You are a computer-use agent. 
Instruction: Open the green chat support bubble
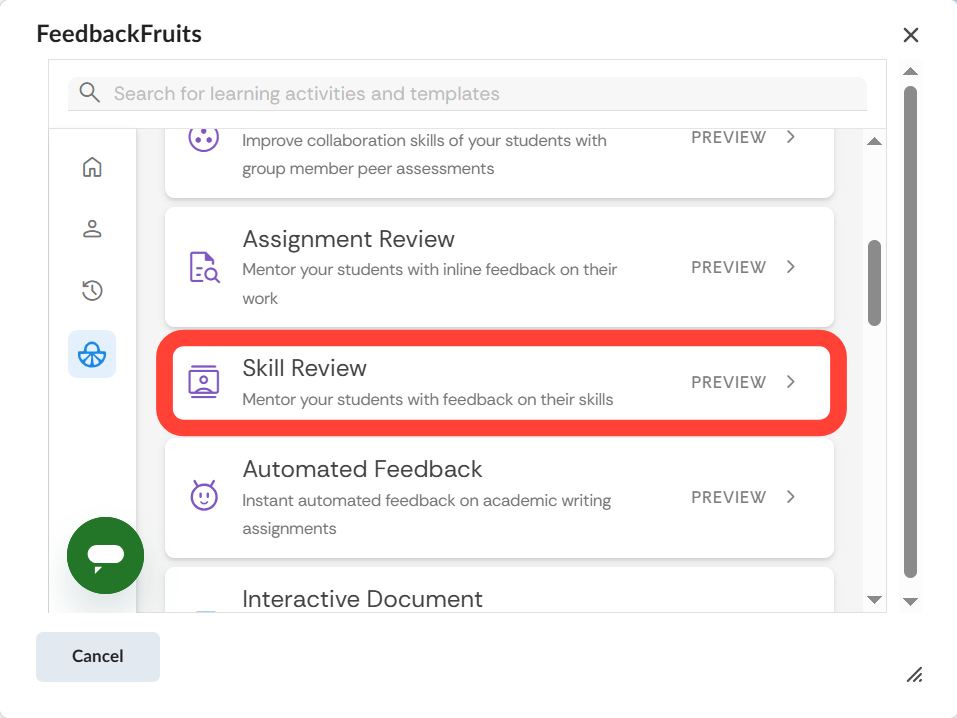pyautogui.click(x=105, y=556)
